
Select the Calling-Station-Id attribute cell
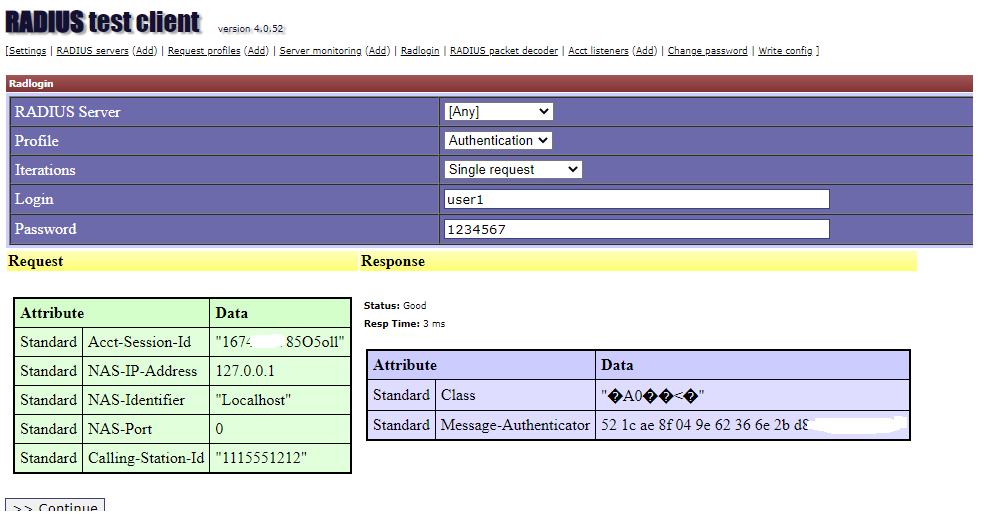[x=146, y=458]
